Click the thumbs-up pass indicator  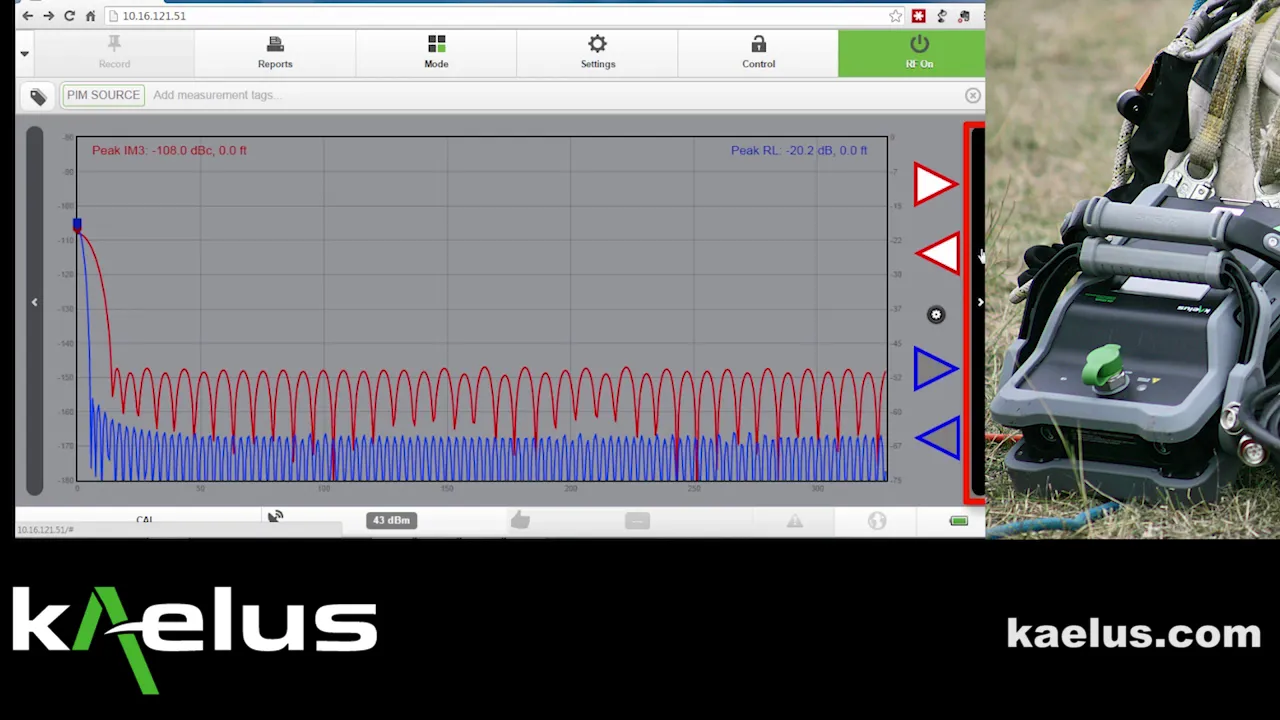[x=520, y=520]
